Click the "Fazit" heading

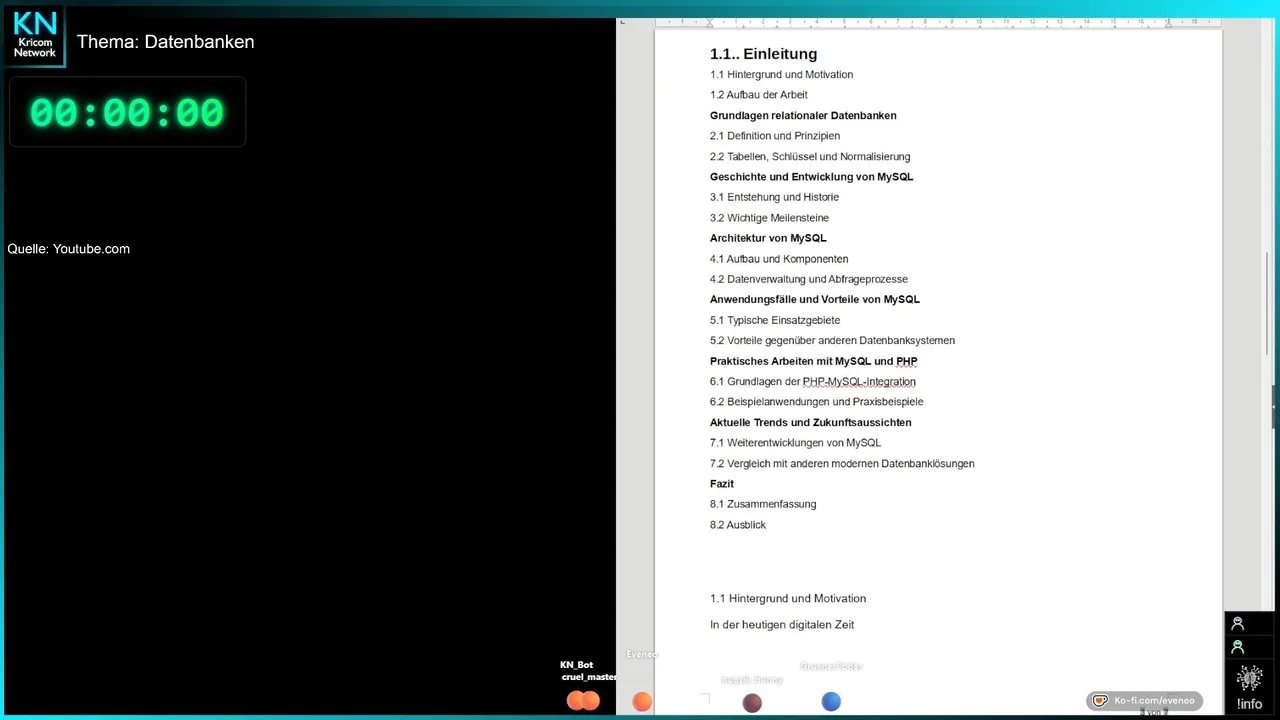click(722, 484)
